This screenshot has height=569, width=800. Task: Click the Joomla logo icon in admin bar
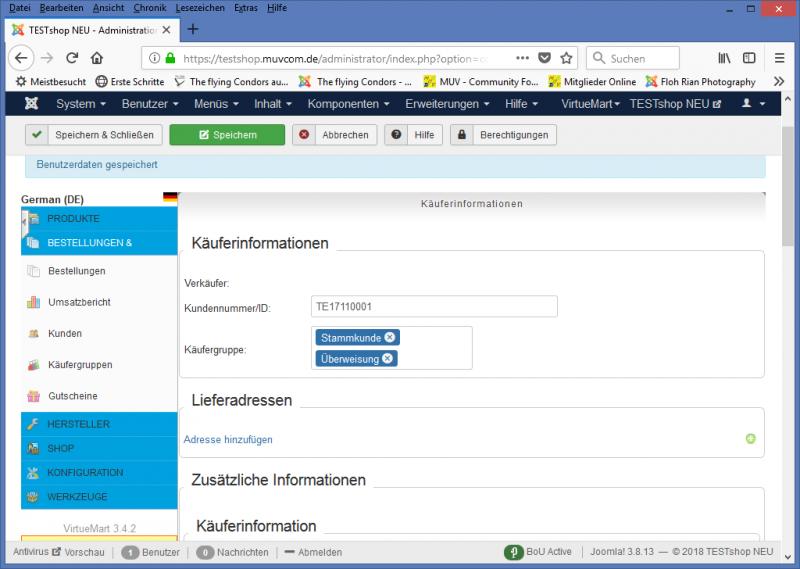pyautogui.click(x=32, y=104)
